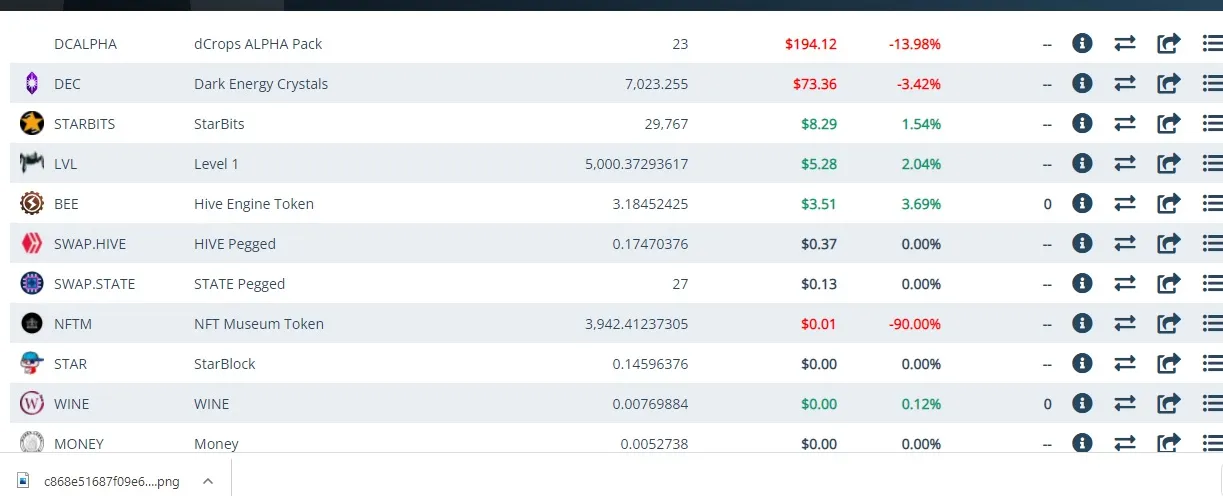The width and height of the screenshot is (1223, 496).
Task: Click the 'StarBlock' token name
Action: (x=224, y=364)
